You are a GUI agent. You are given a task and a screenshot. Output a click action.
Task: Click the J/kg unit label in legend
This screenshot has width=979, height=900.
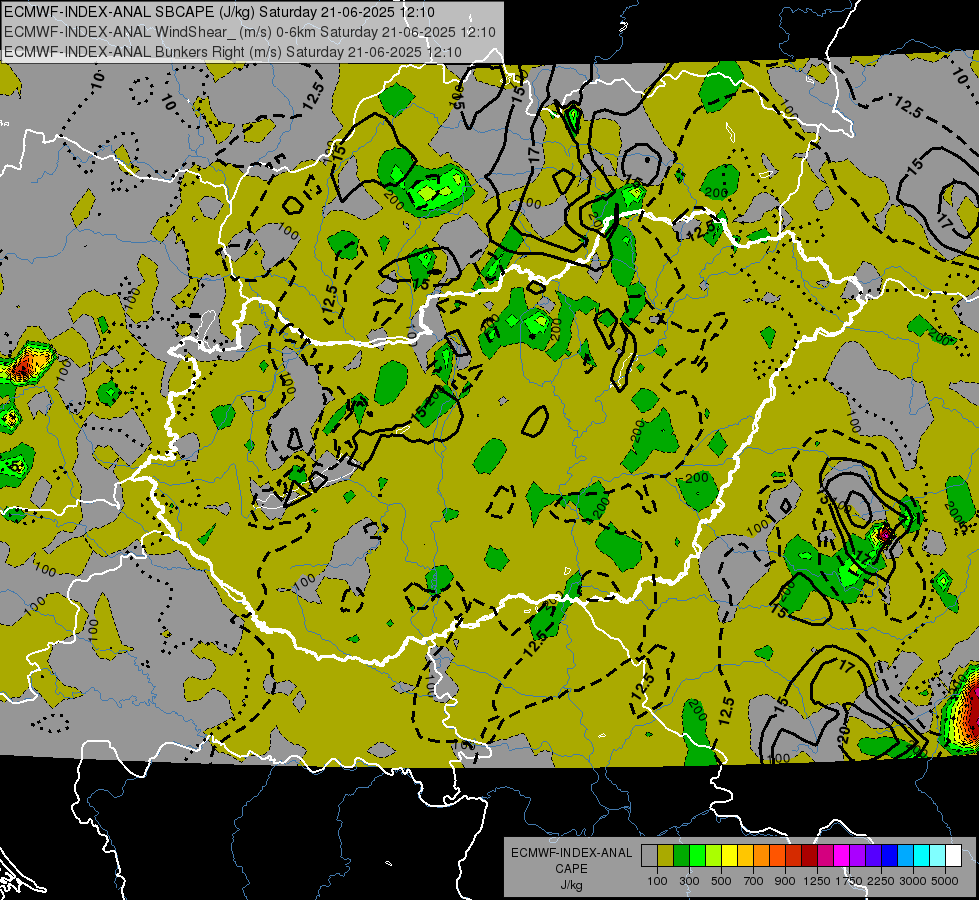click(x=571, y=885)
